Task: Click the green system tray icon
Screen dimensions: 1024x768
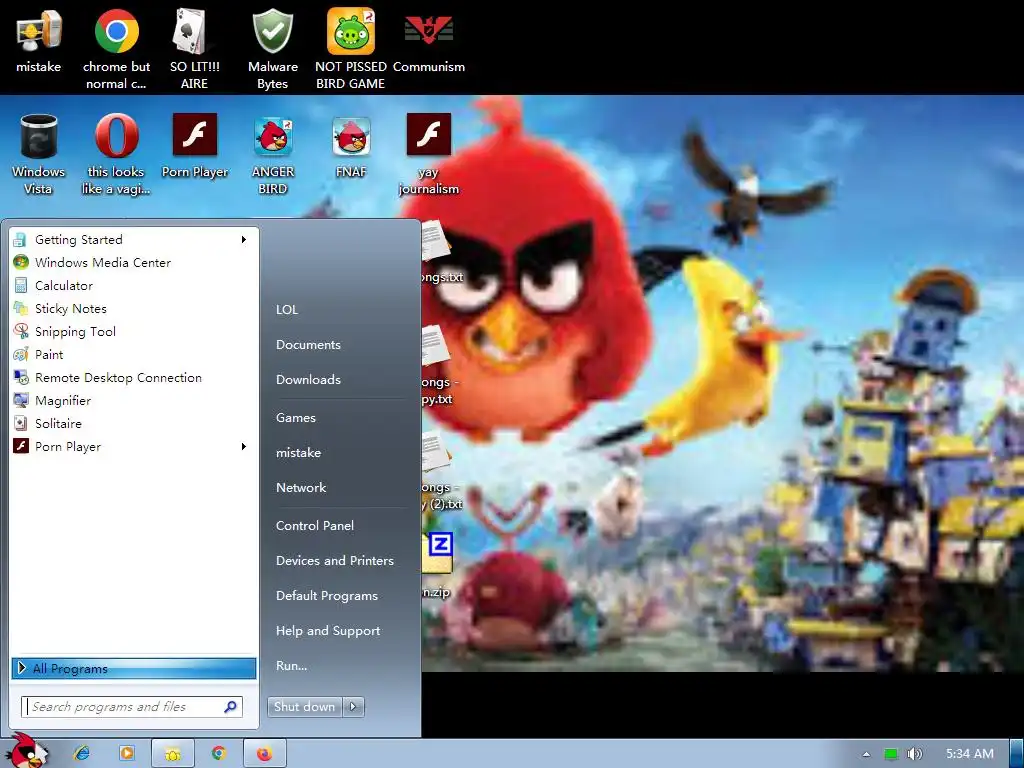Action: [891, 754]
